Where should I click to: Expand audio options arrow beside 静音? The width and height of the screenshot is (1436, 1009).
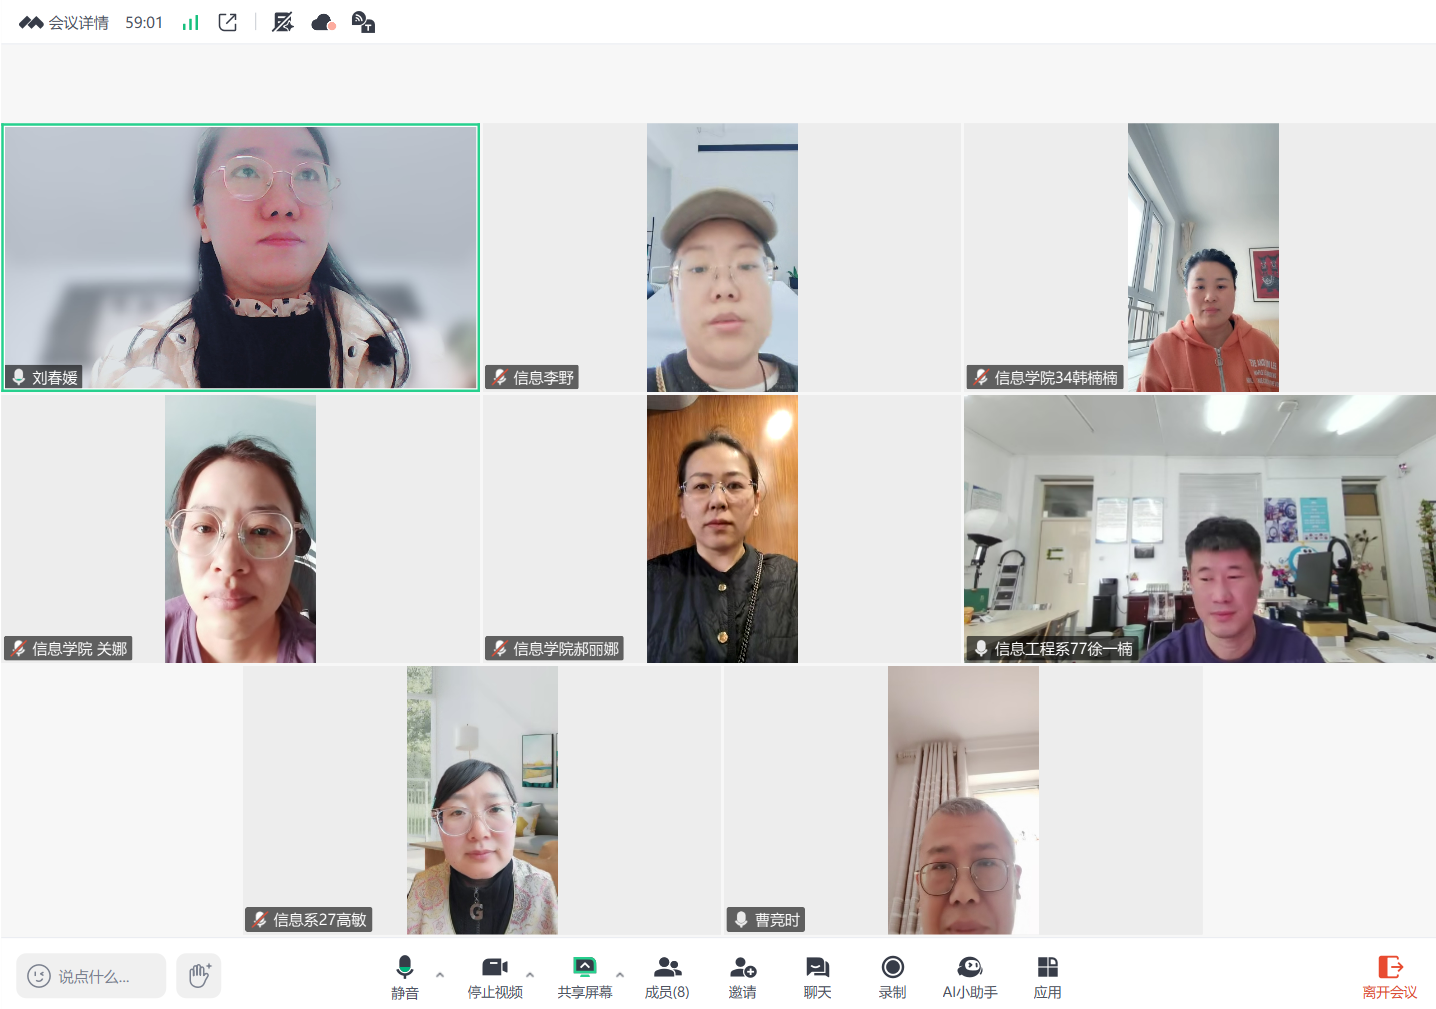pos(440,974)
